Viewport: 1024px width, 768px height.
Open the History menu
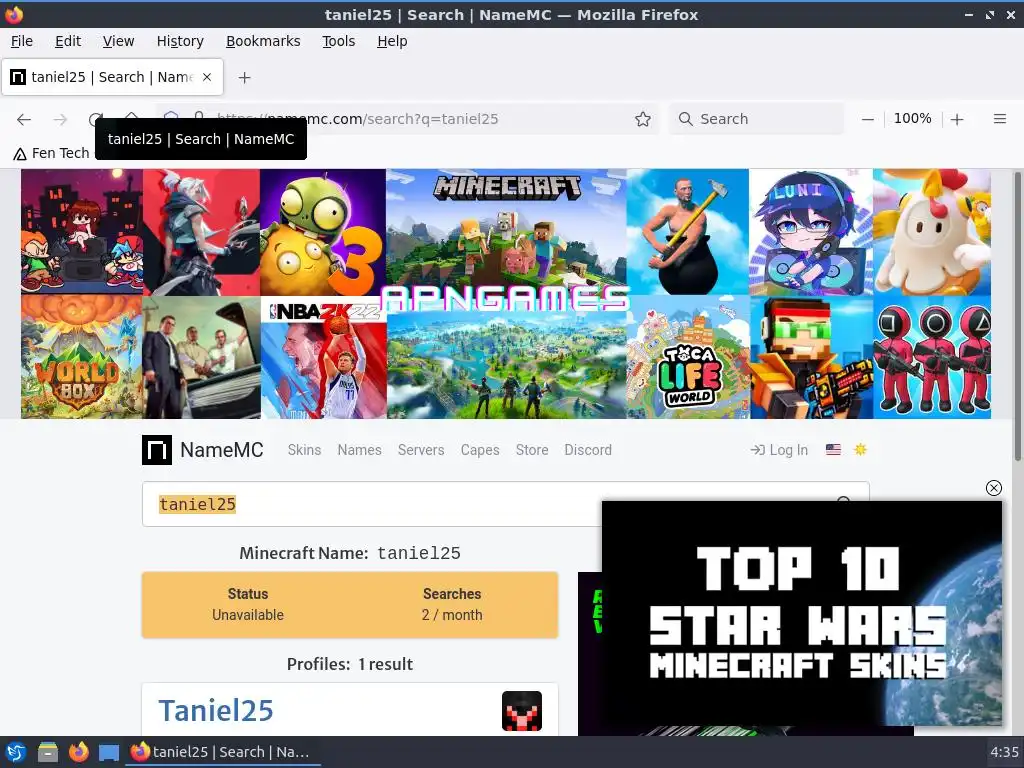point(180,41)
